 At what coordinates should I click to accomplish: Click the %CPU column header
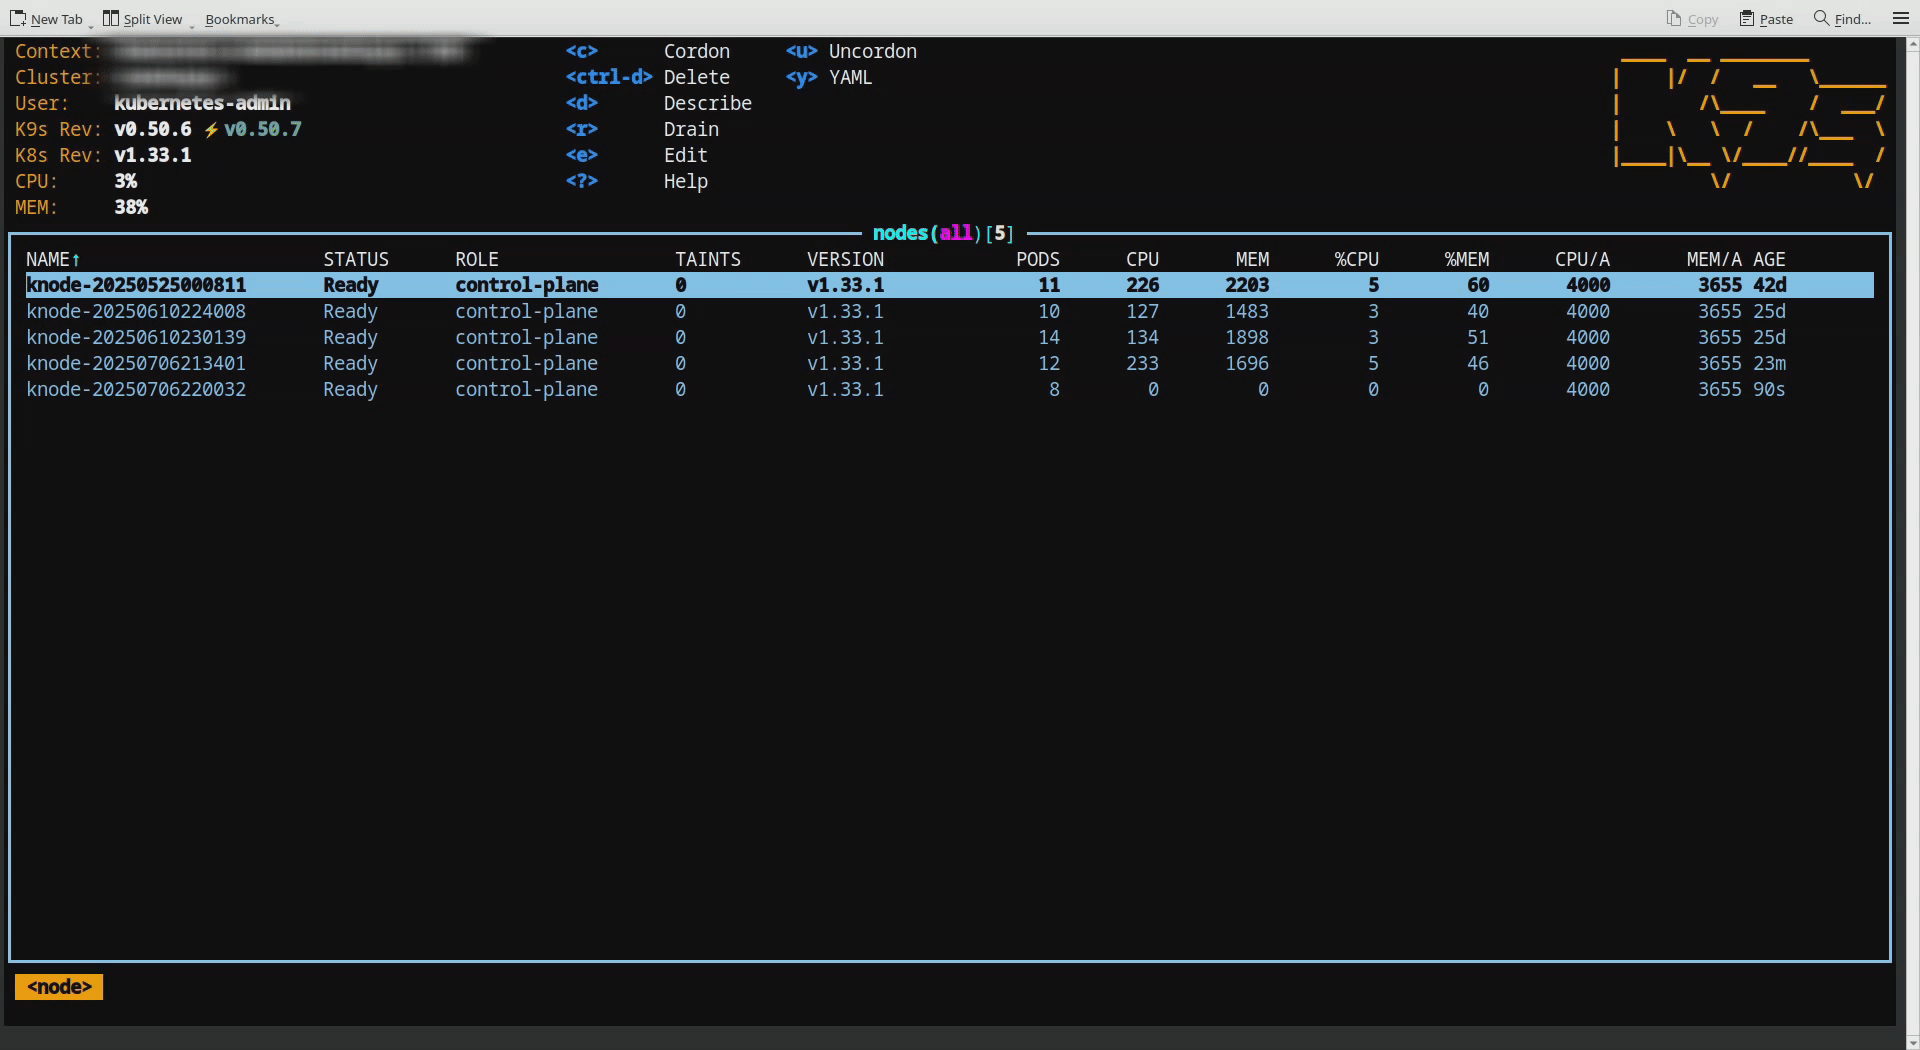point(1357,259)
